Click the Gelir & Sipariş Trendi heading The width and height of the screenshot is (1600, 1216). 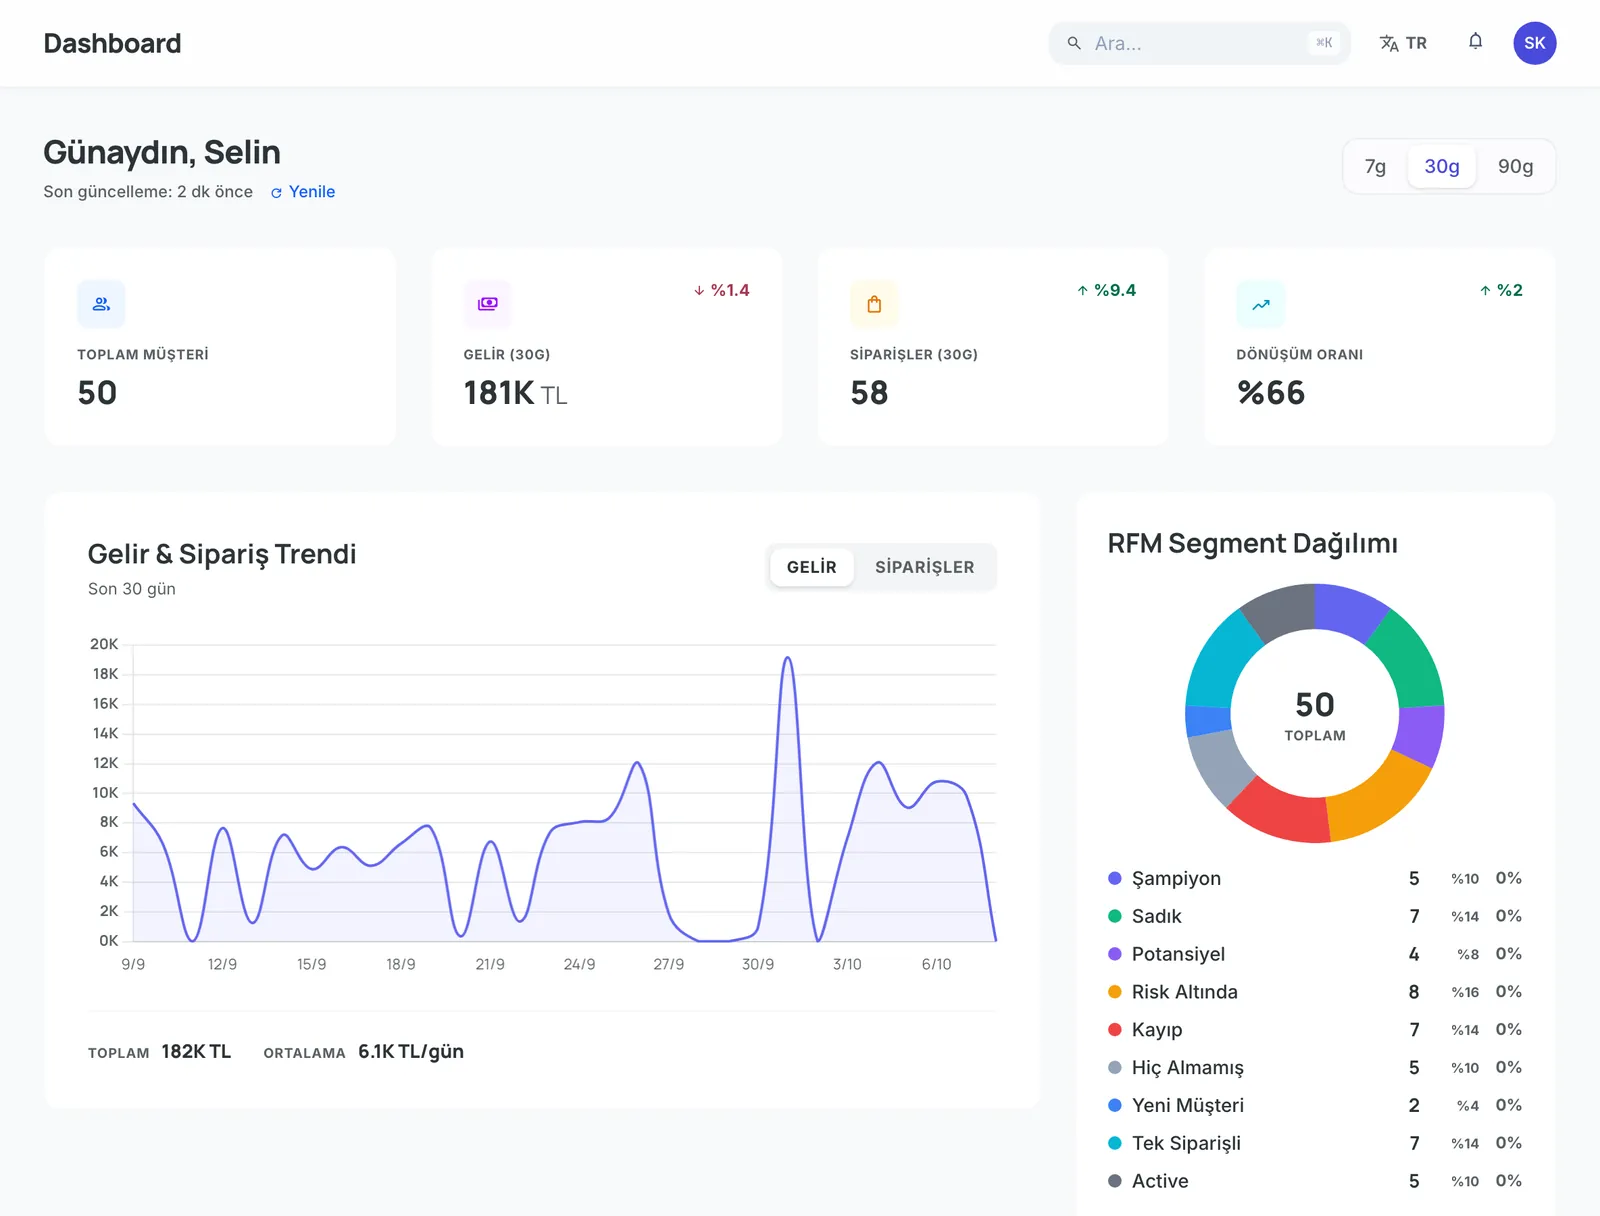point(222,554)
